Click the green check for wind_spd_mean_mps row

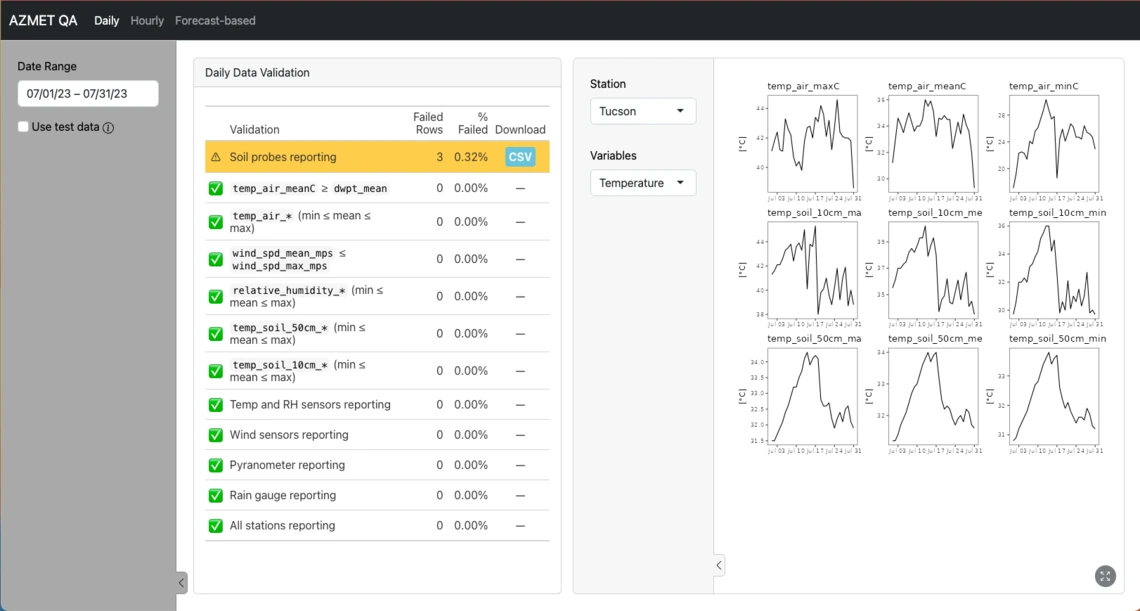tap(215, 259)
